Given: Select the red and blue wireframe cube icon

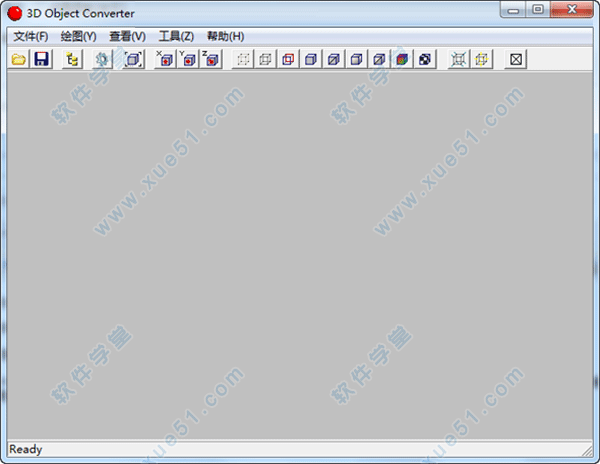Looking at the screenshot, I should coord(288,59).
